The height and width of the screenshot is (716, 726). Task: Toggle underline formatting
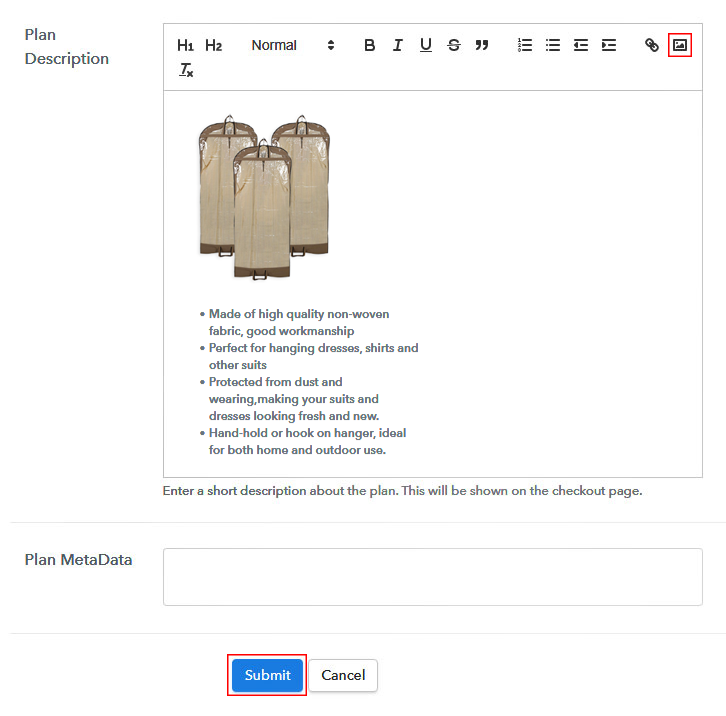[426, 45]
